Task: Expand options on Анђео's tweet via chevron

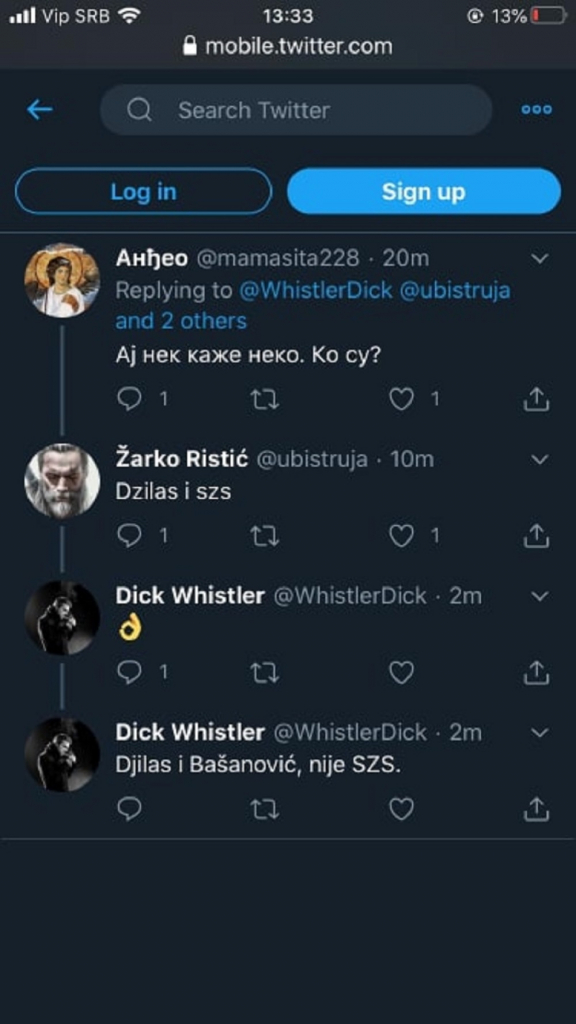Action: (540, 258)
